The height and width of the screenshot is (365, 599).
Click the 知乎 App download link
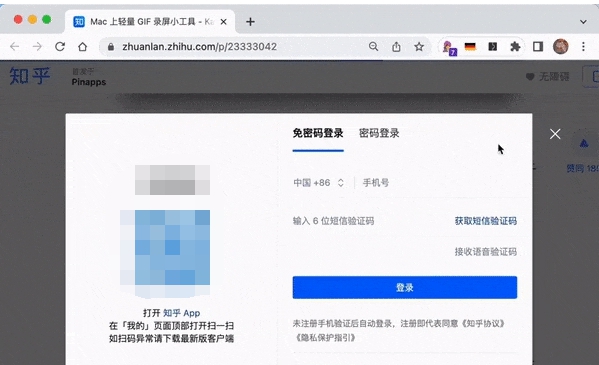[x=181, y=313]
